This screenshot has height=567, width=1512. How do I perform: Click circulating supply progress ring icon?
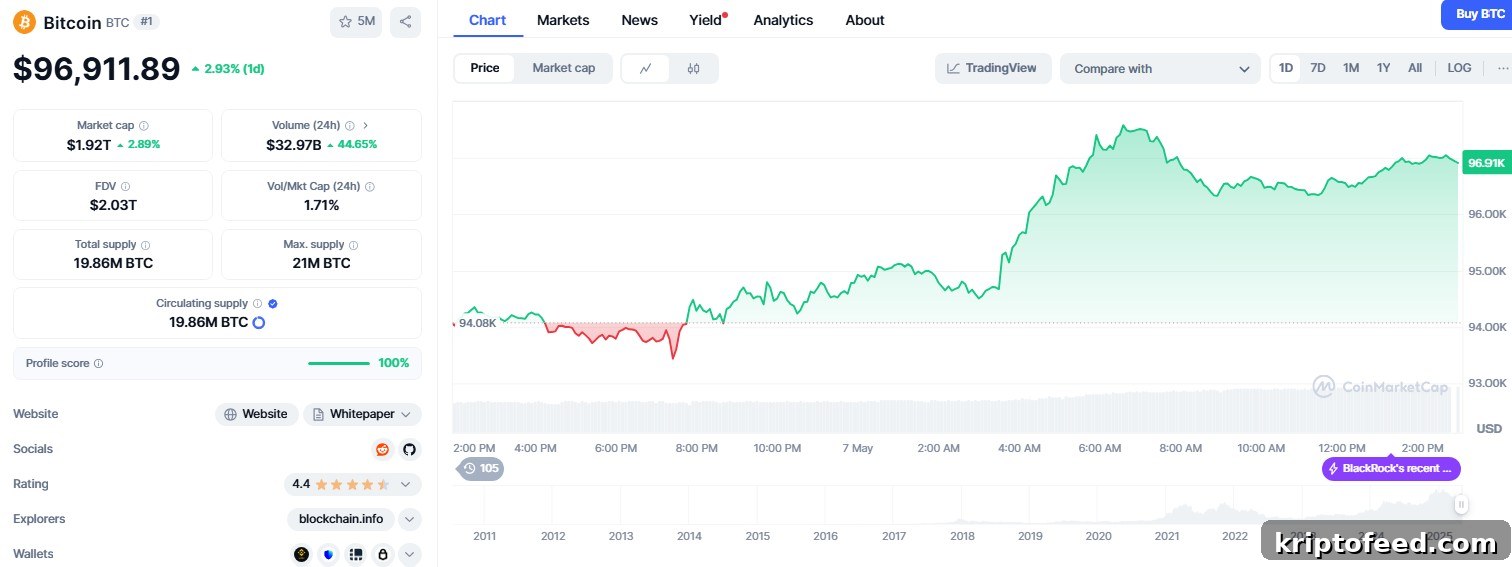click(x=259, y=323)
